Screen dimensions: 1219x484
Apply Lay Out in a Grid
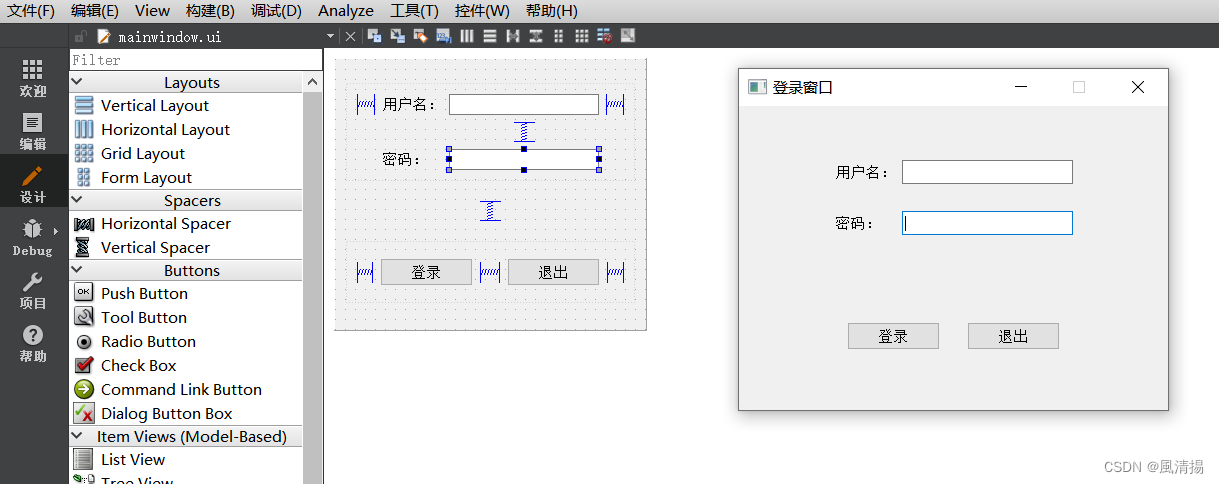click(x=582, y=36)
